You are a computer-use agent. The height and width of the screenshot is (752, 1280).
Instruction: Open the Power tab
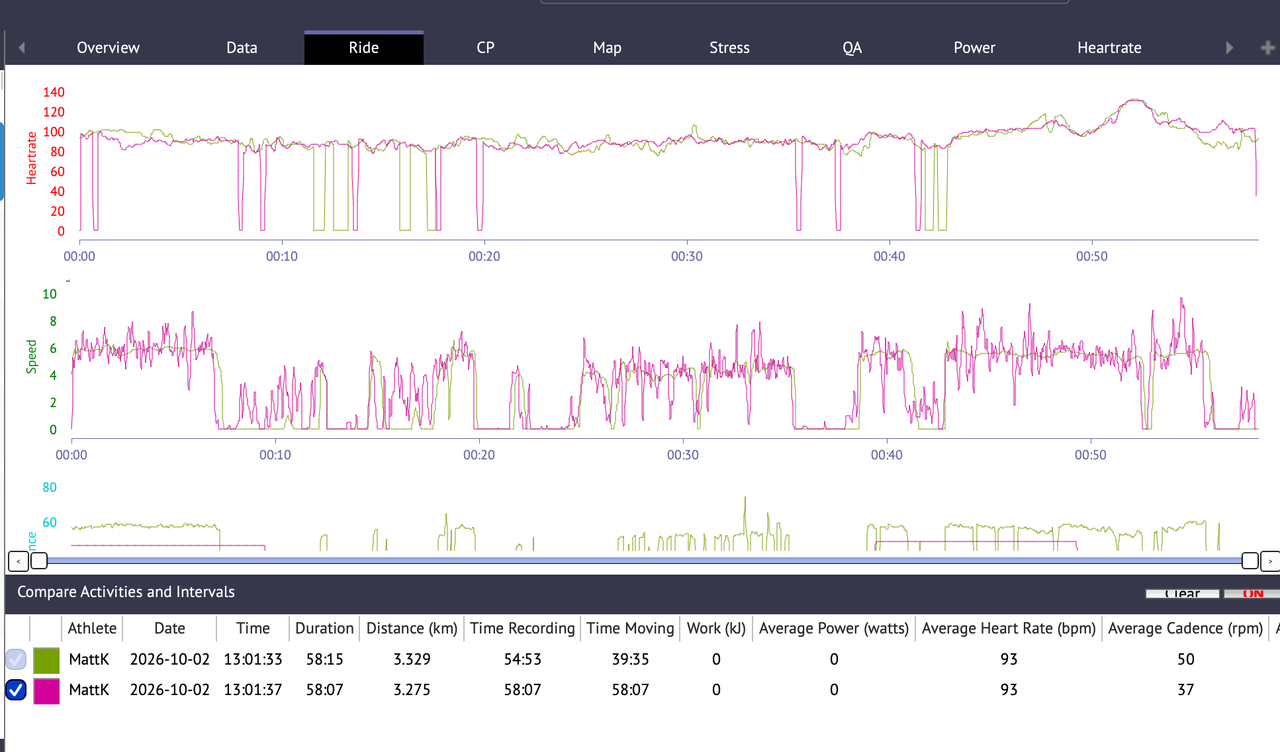tap(974, 48)
